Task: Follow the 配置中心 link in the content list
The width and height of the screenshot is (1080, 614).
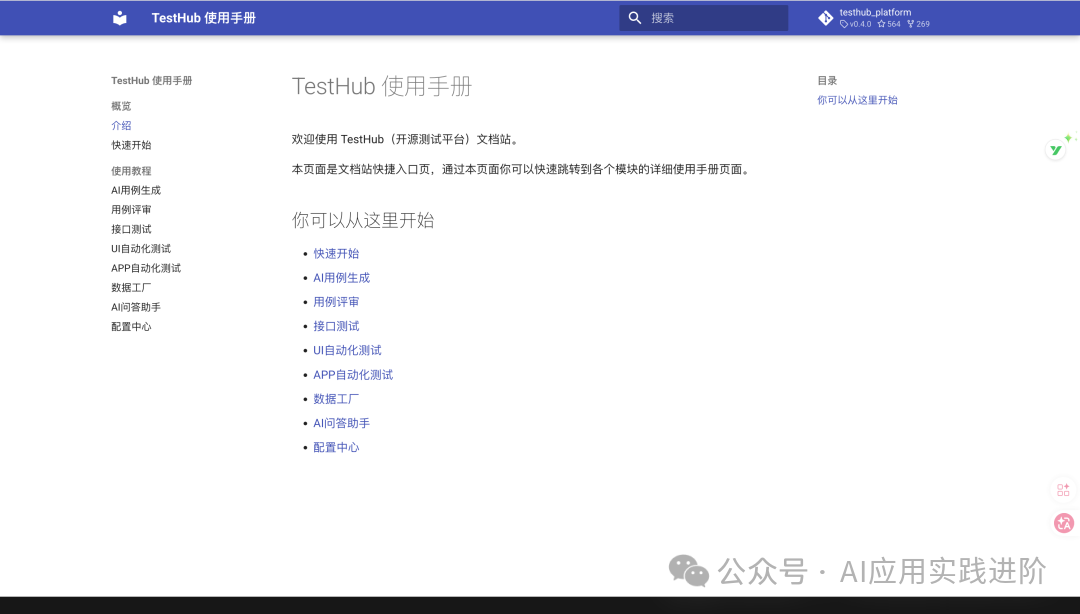Action: [x=336, y=447]
